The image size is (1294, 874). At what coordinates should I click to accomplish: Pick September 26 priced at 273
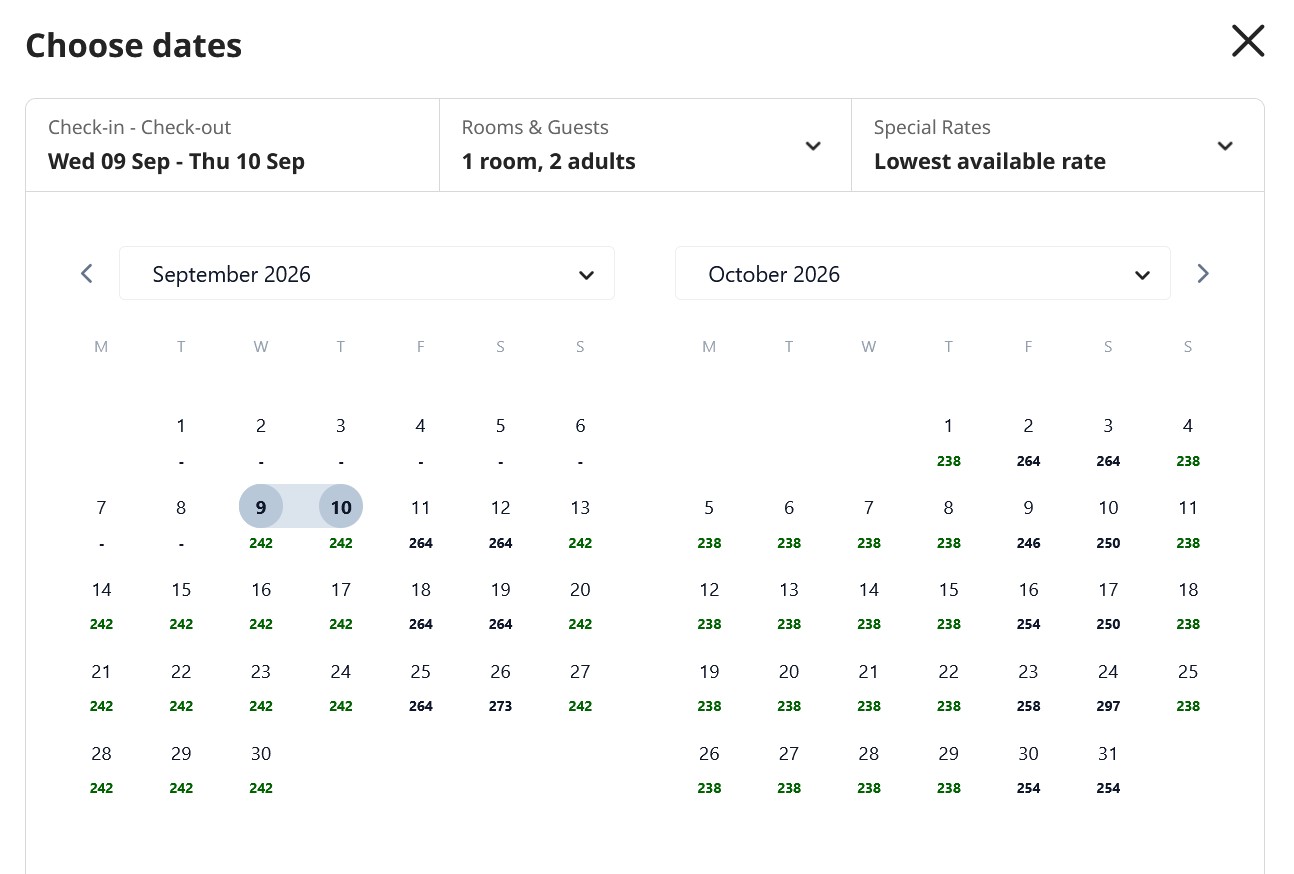coord(501,686)
